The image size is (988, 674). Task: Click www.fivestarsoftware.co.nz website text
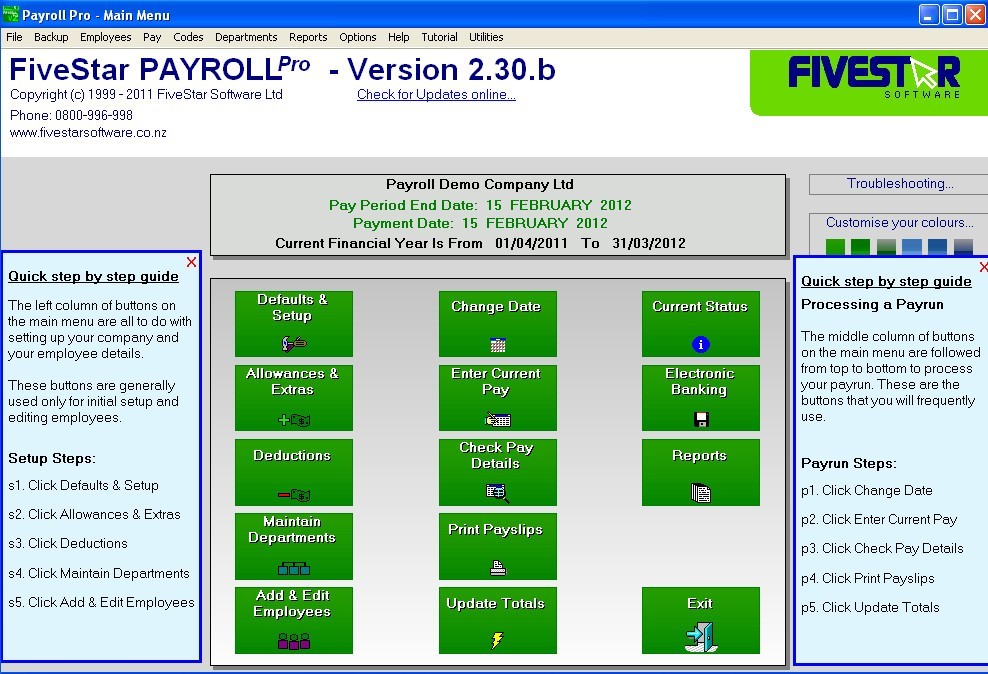88,133
